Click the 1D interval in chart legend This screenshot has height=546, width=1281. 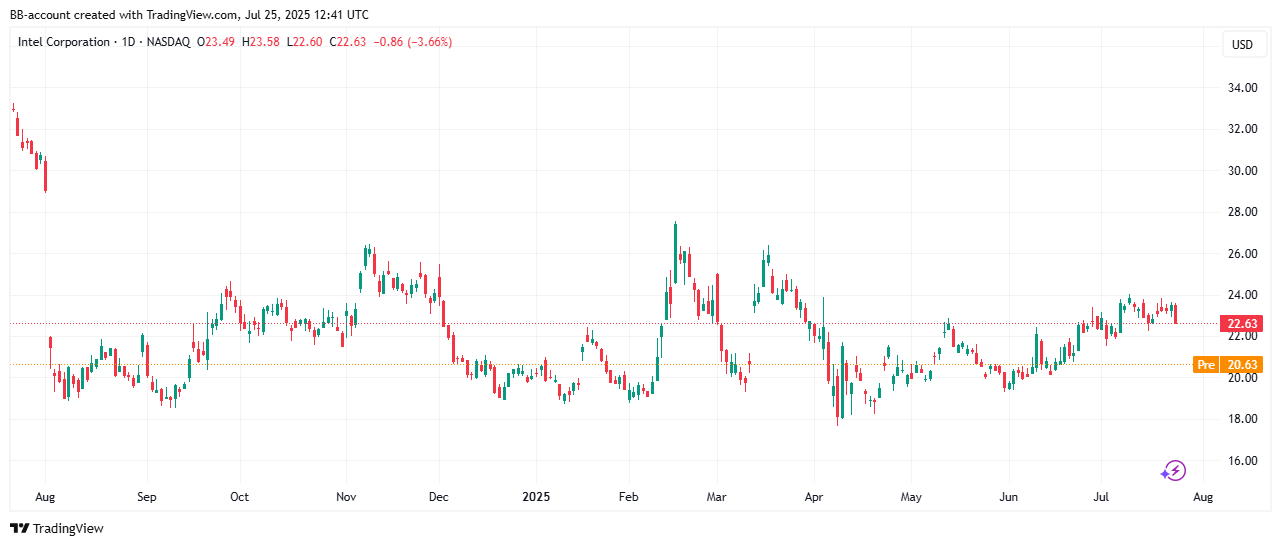point(128,42)
